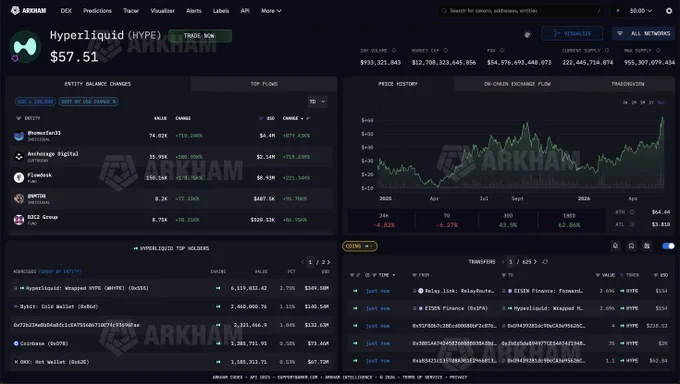This screenshot has height=384, width=680.
Task: Open the transfers TOKEN column filter
Action: coord(621,275)
